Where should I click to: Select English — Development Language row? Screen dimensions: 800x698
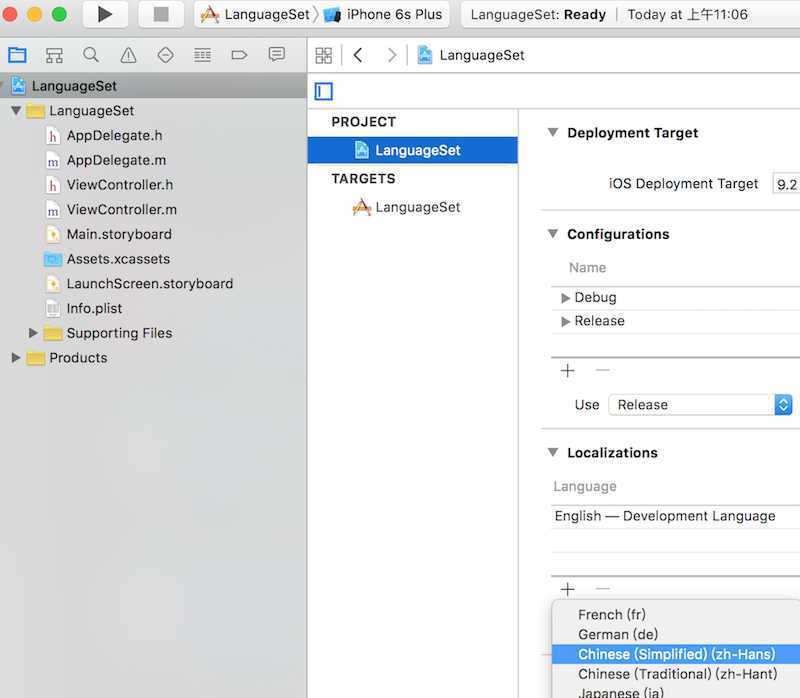pyautogui.click(x=676, y=516)
